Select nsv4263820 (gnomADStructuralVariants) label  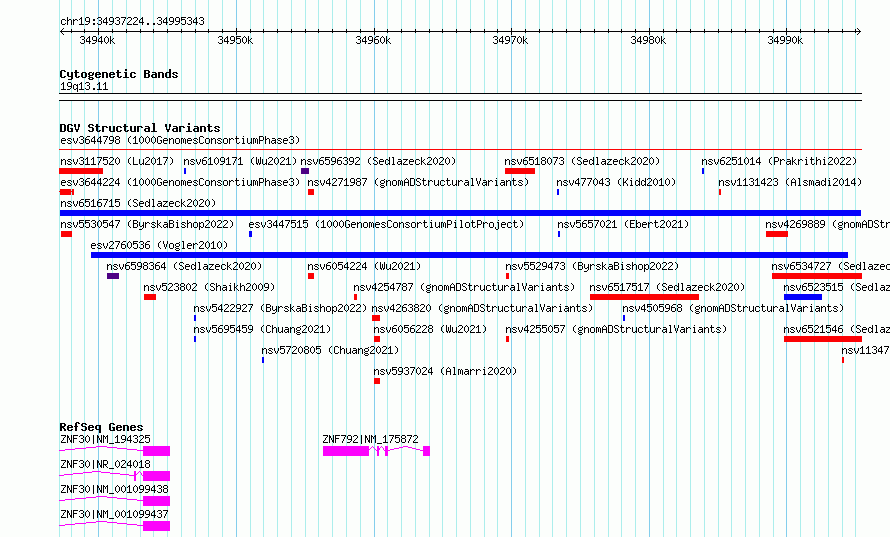[482, 308]
